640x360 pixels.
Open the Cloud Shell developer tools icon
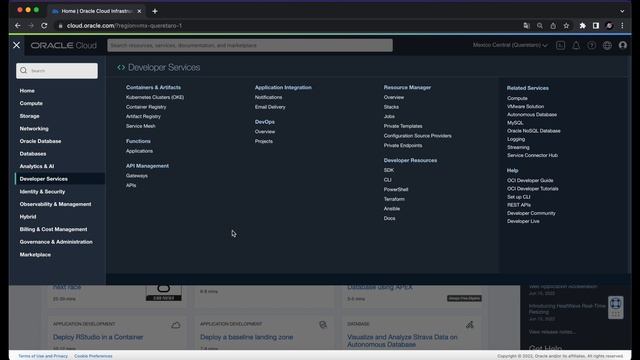(560, 45)
